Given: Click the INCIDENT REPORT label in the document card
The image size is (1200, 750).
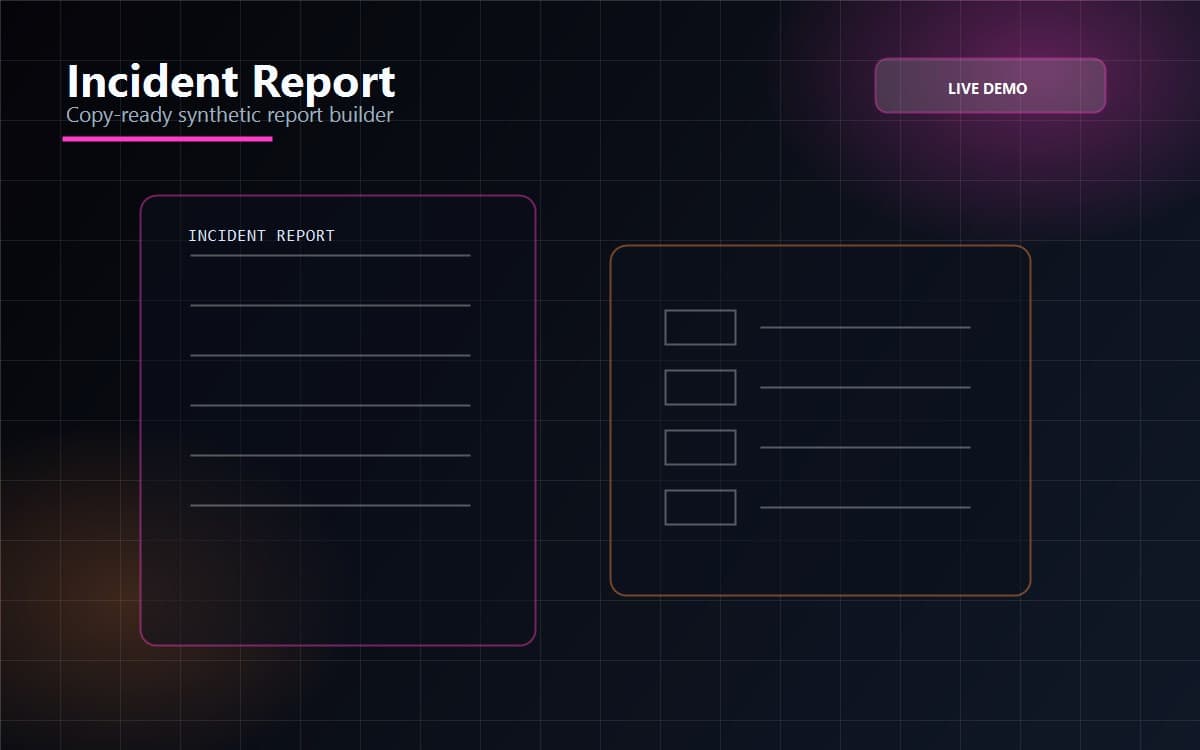Looking at the screenshot, I should pyautogui.click(x=261, y=236).
